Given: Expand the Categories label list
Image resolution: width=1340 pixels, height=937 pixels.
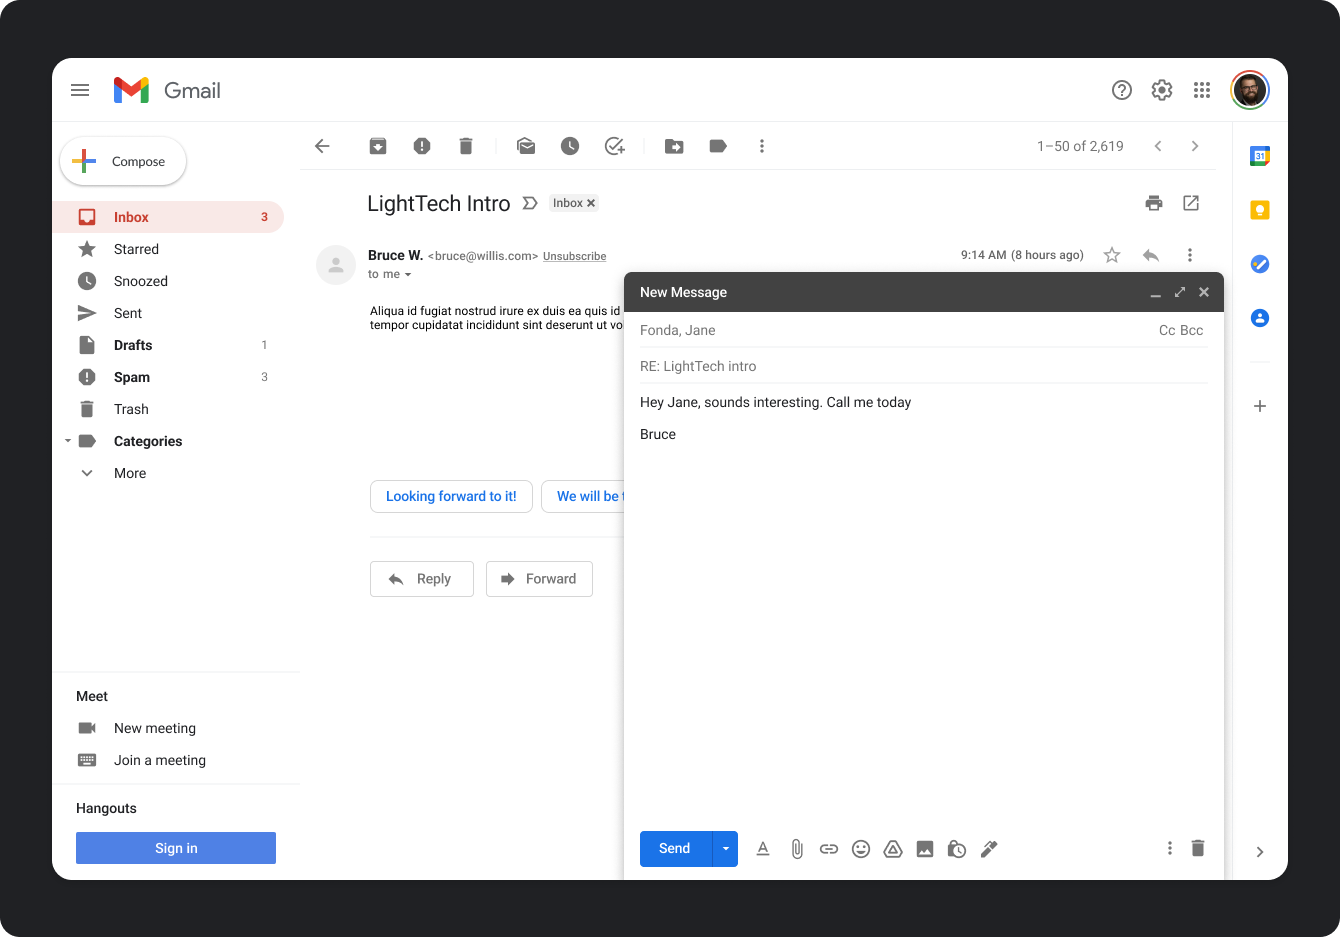Looking at the screenshot, I should click(x=68, y=441).
